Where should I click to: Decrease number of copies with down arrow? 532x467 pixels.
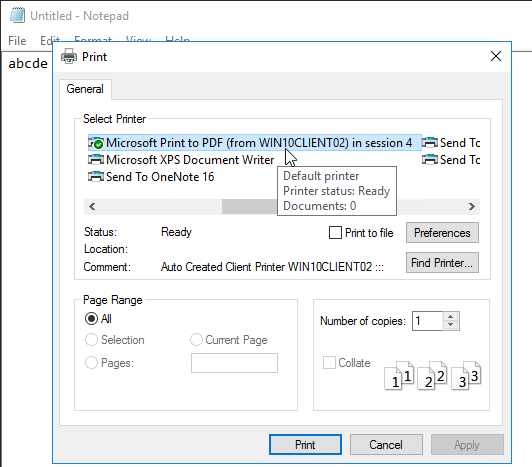(451, 325)
